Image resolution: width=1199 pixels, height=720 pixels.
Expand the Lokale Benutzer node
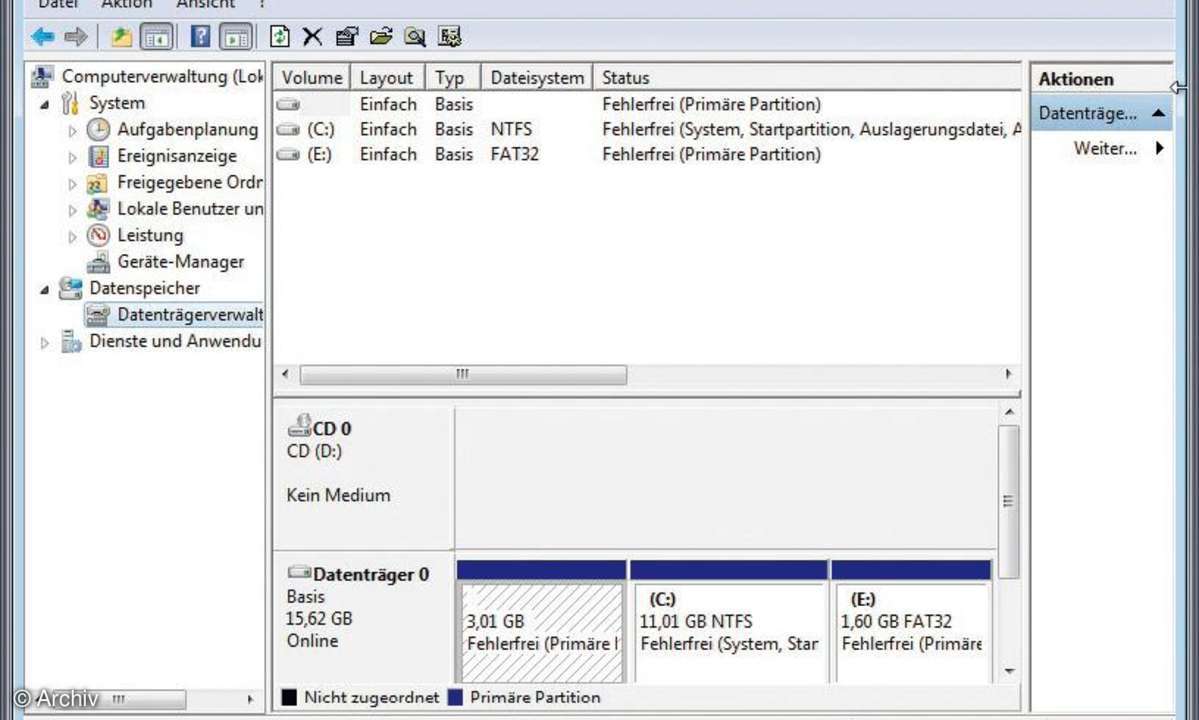[73, 209]
